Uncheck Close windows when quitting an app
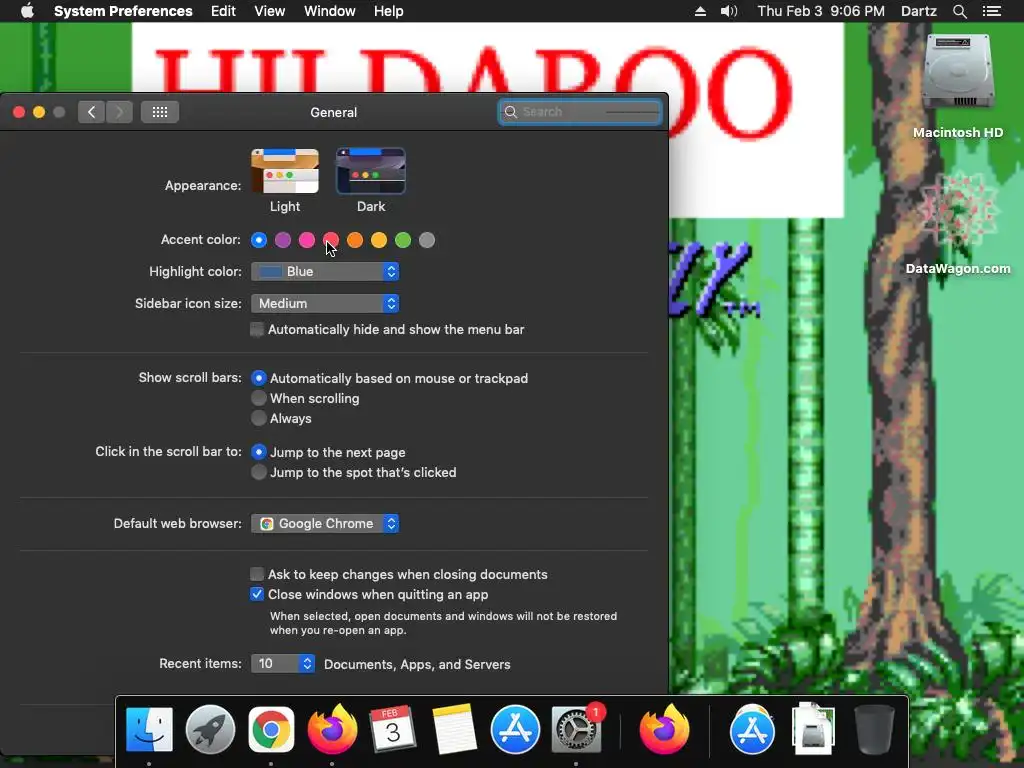Screen dimensions: 1024x768 257,594
